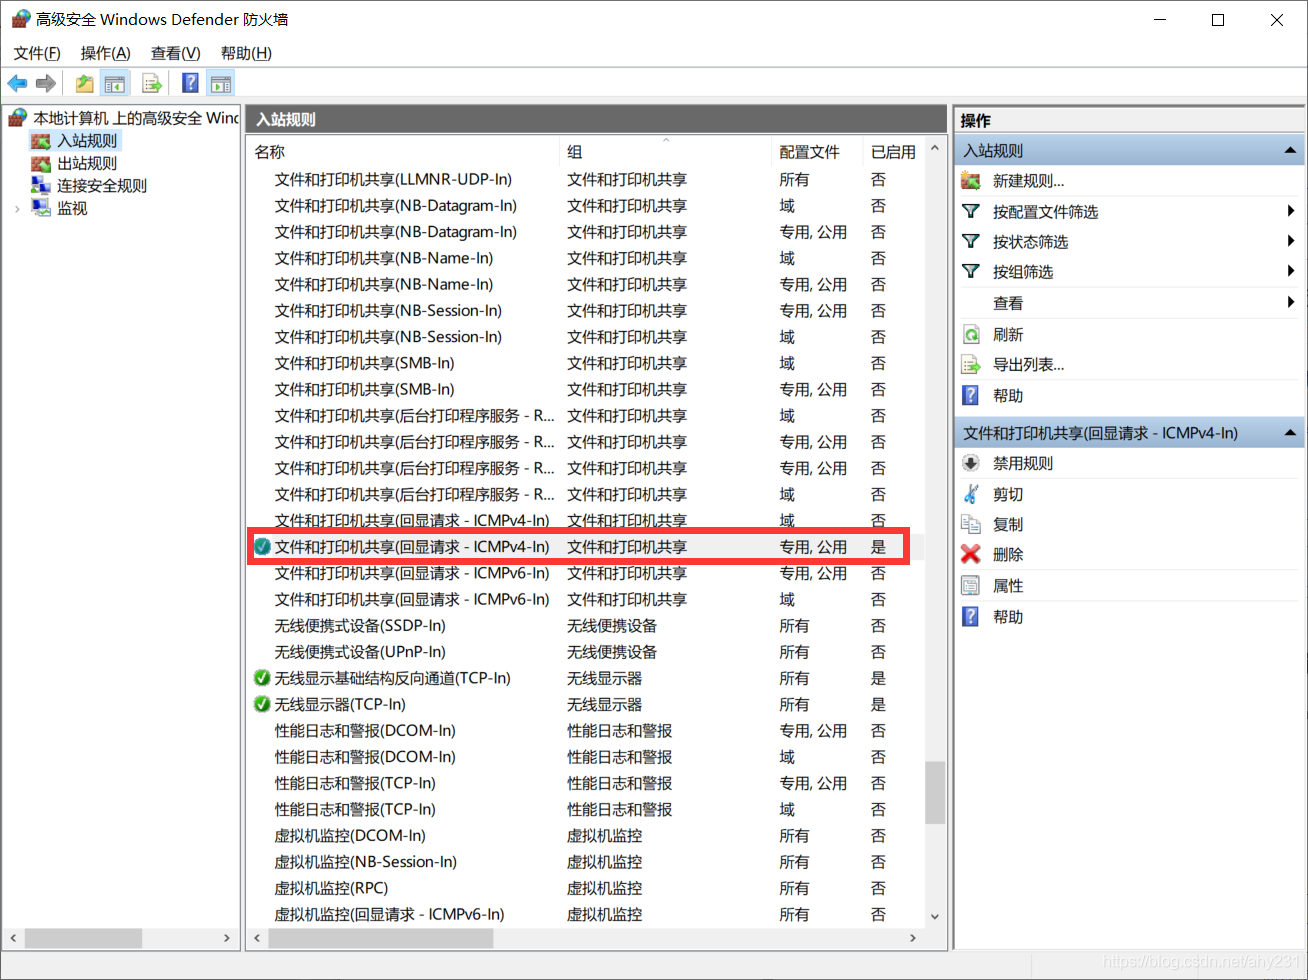Click the right scroll arrow under the left tree

tap(227, 938)
